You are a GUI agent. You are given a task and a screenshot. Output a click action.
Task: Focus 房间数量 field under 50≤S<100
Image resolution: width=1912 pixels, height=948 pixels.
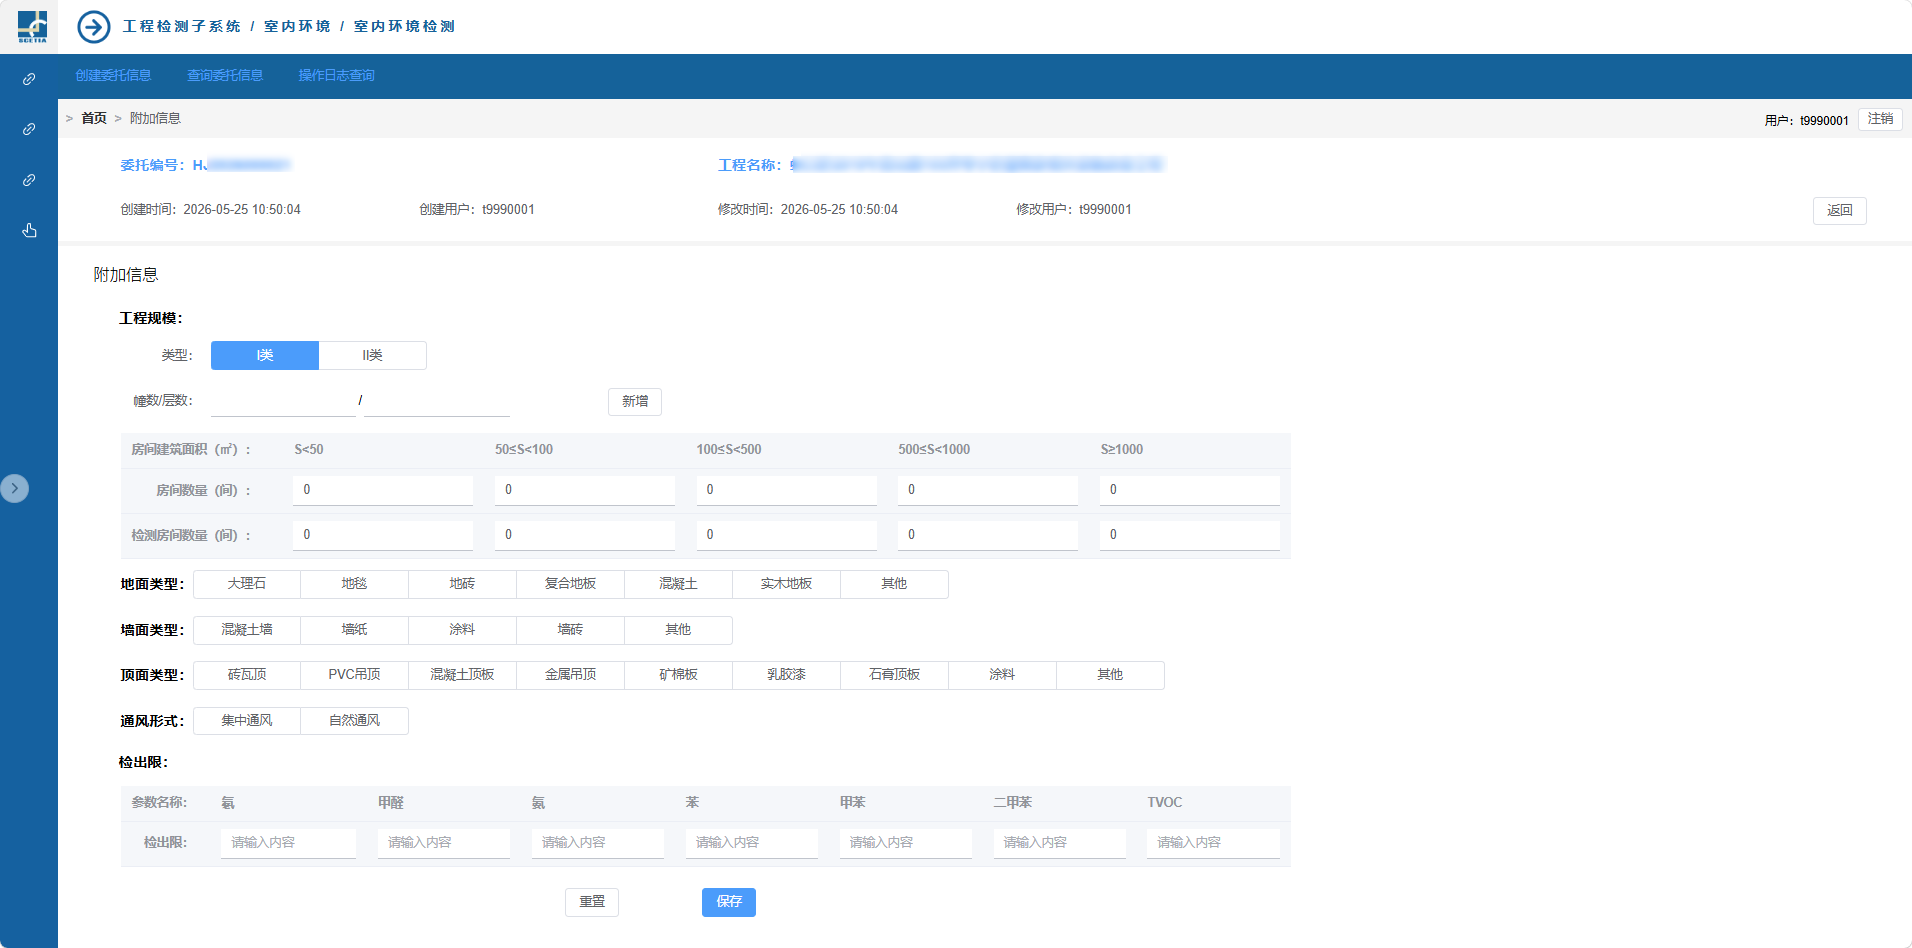click(585, 490)
